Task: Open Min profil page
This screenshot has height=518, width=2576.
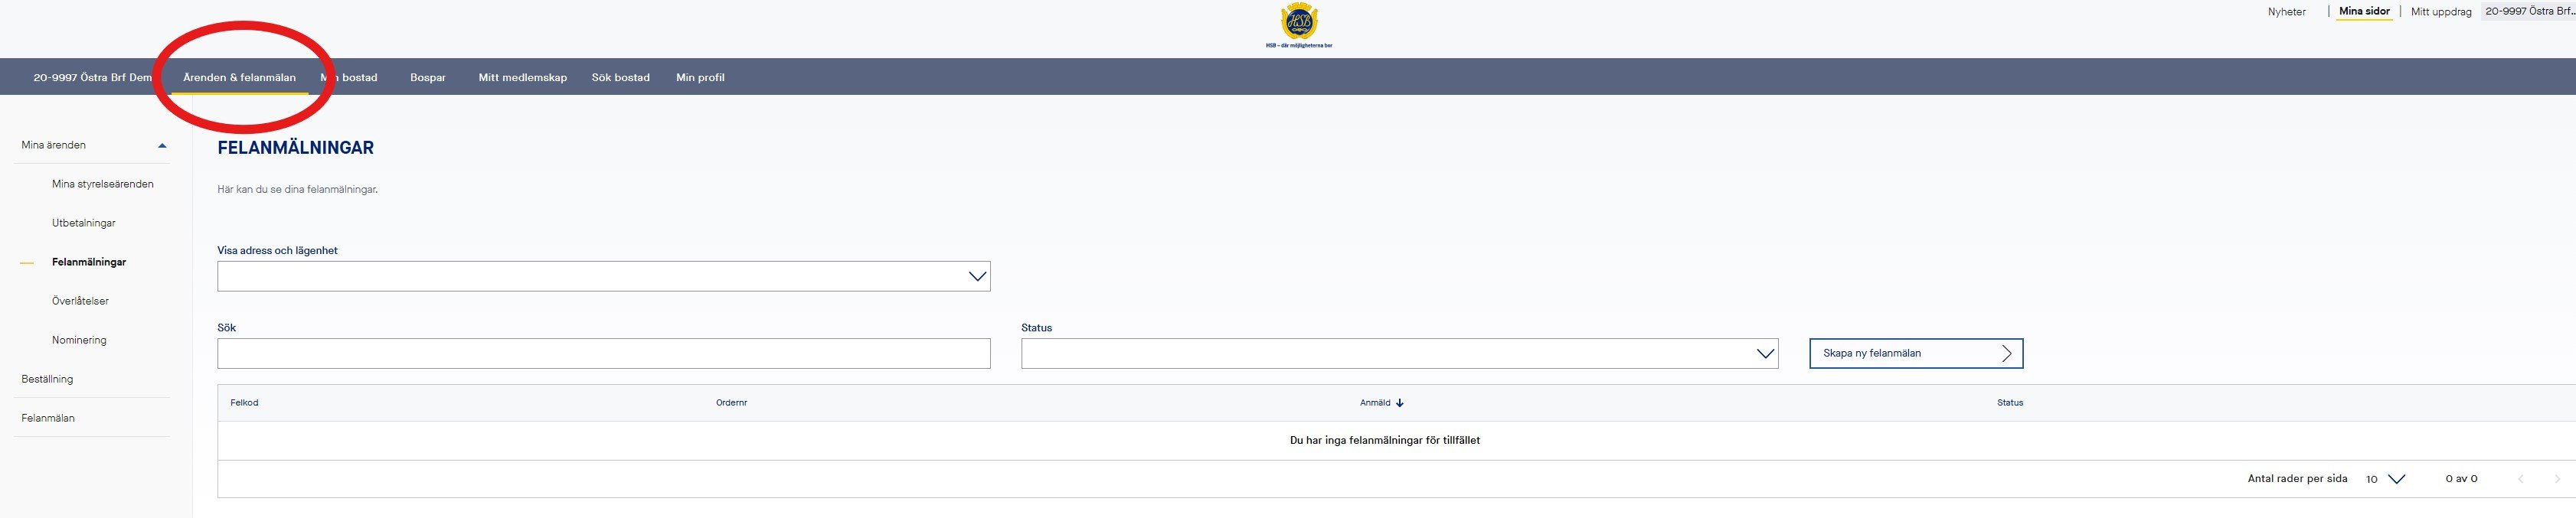Action: click(x=700, y=78)
